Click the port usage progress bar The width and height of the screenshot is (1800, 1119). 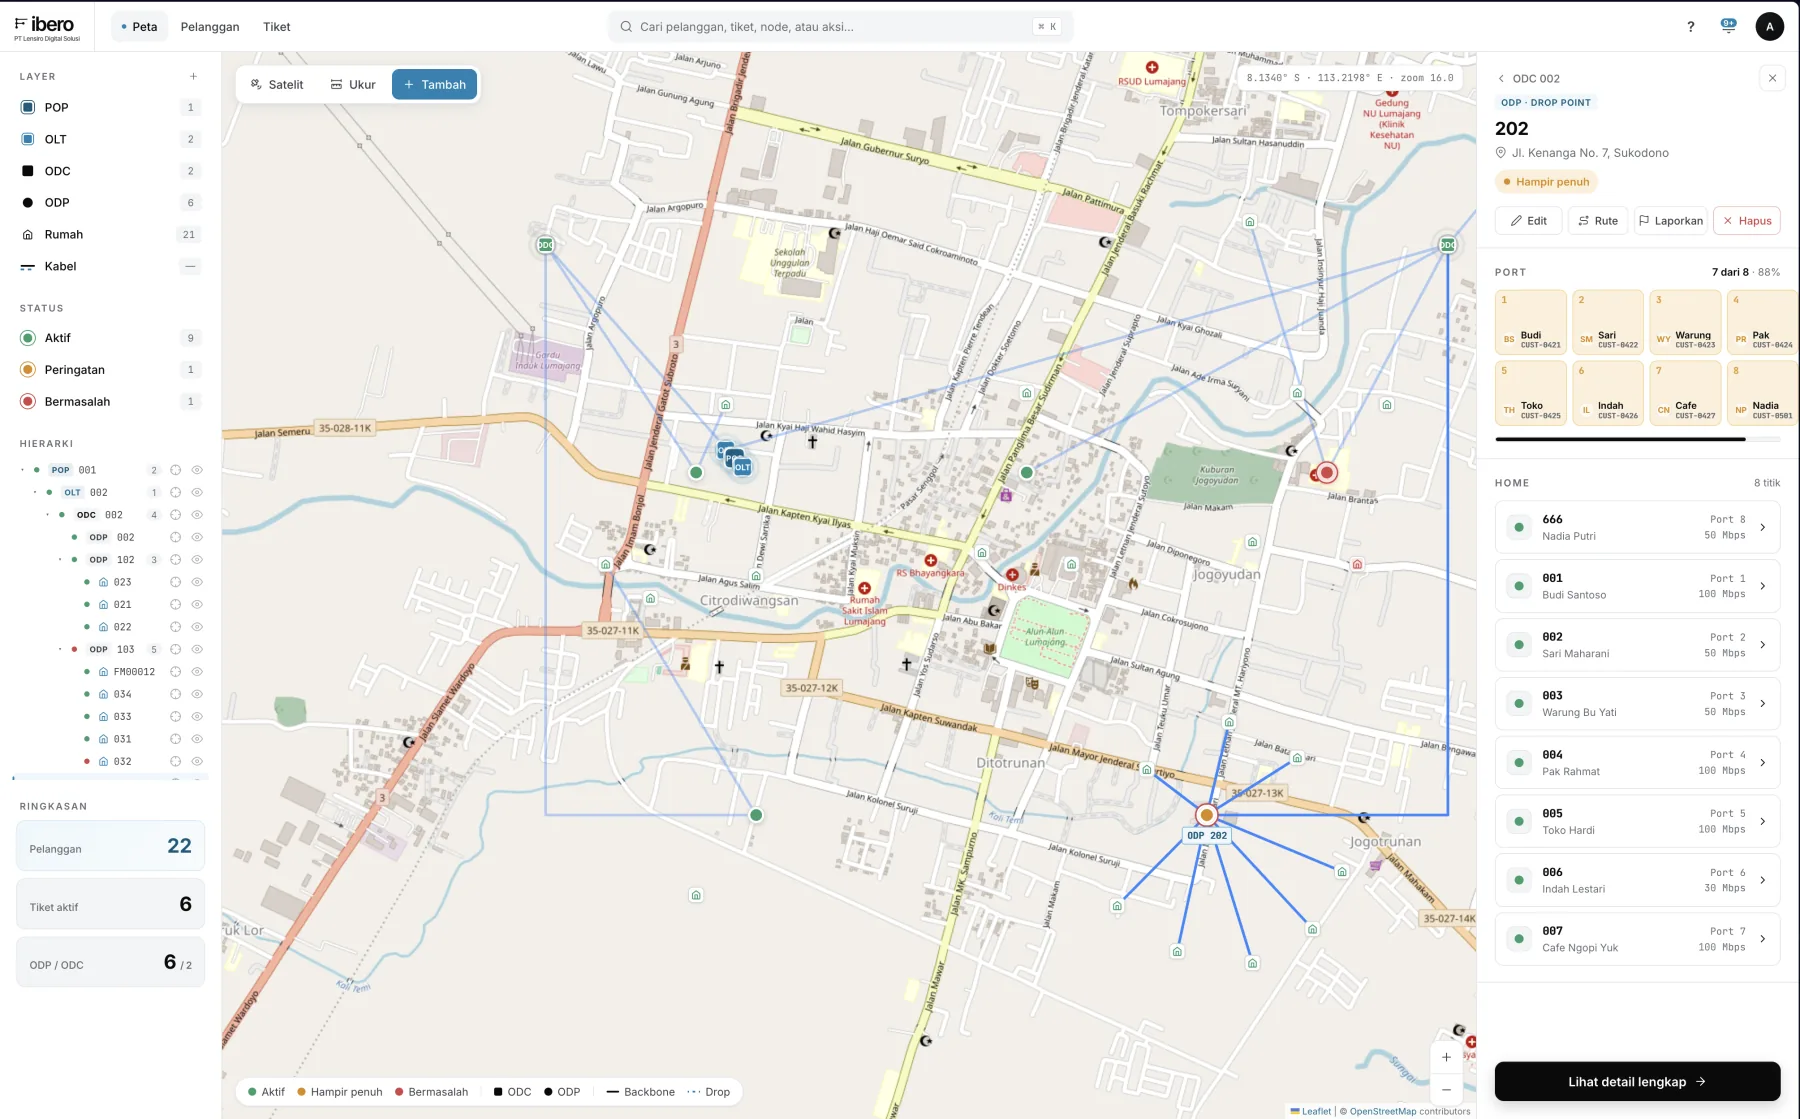click(x=1637, y=439)
